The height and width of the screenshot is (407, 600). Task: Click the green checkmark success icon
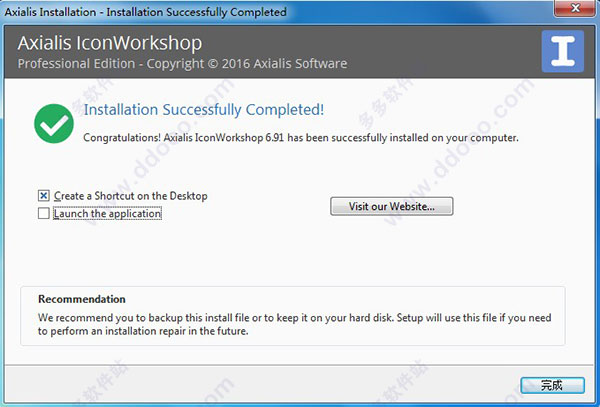click(54, 124)
